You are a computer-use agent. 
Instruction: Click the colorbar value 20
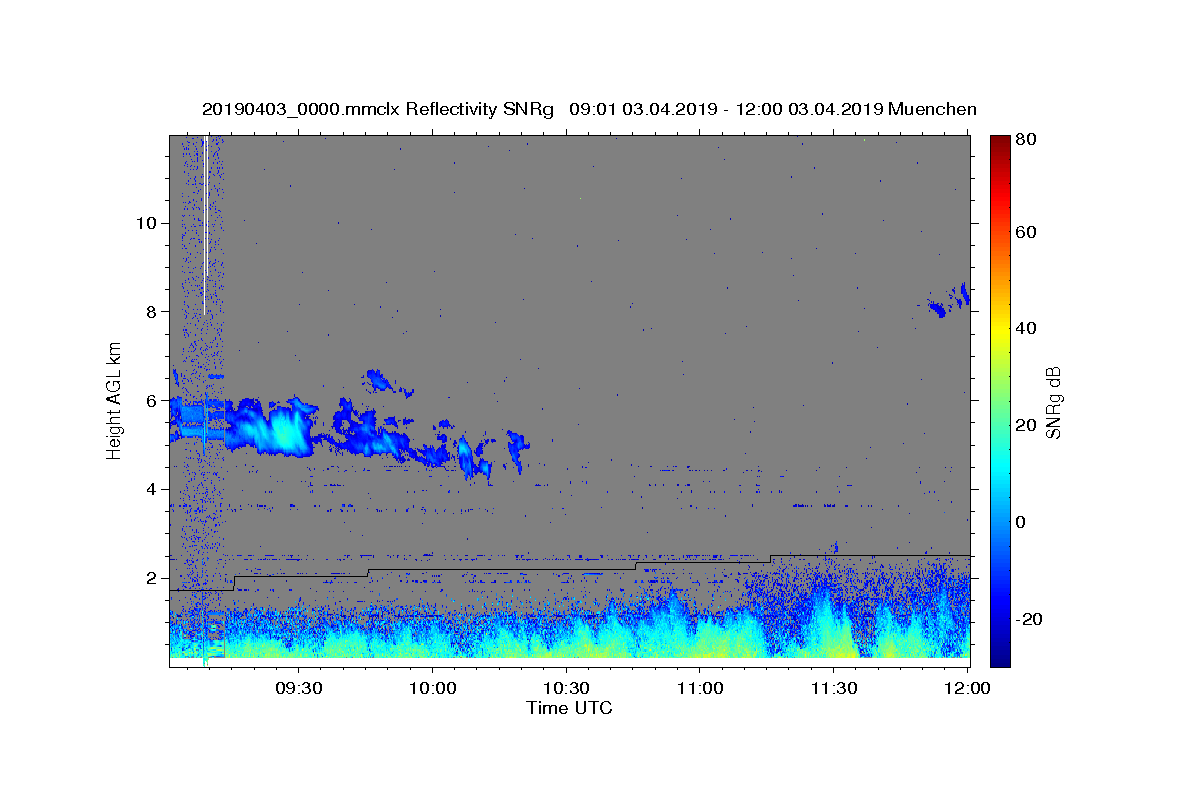click(1025, 425)
